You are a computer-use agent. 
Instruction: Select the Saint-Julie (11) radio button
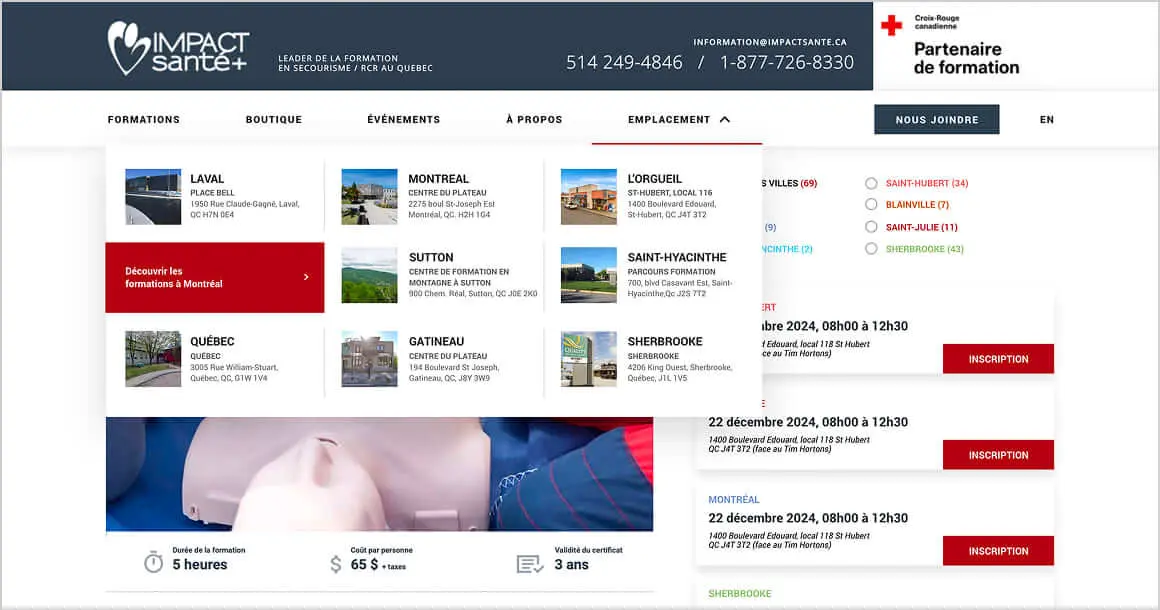pos(871,226)
